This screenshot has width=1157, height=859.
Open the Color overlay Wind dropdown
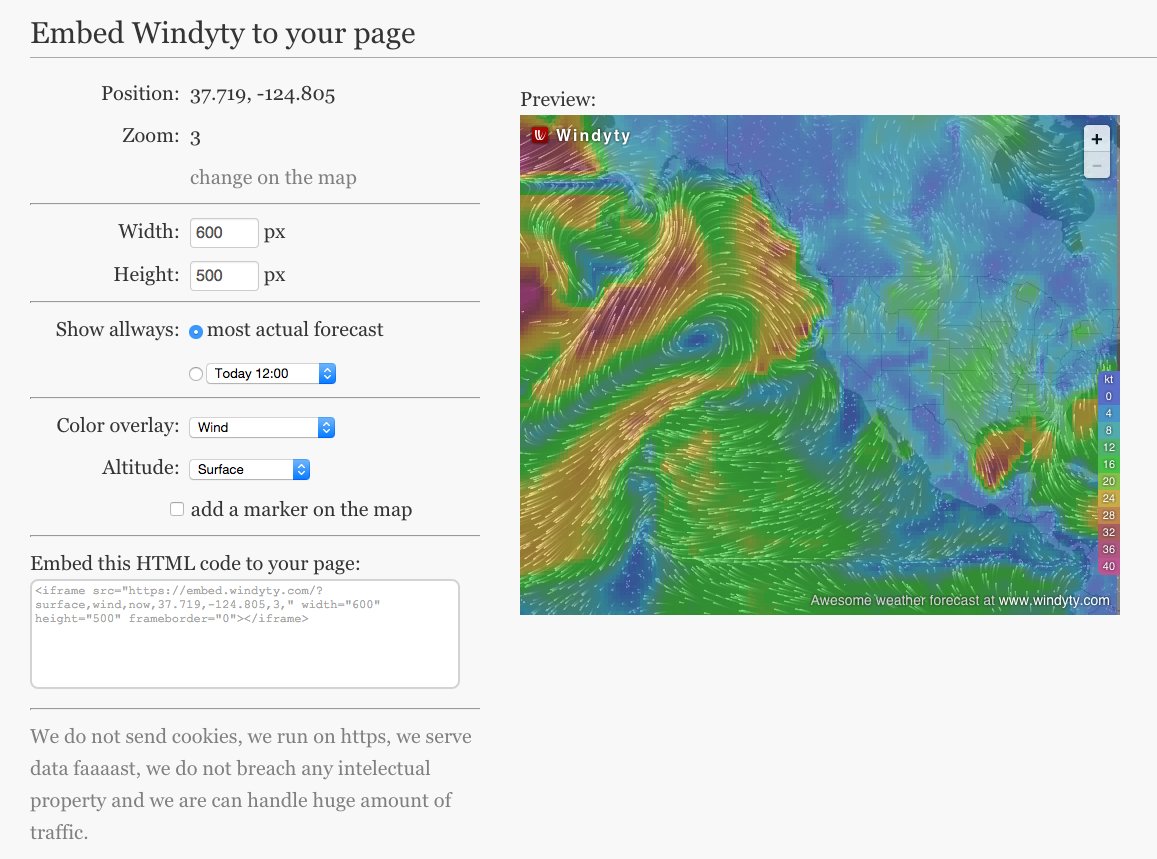(262, 427)
